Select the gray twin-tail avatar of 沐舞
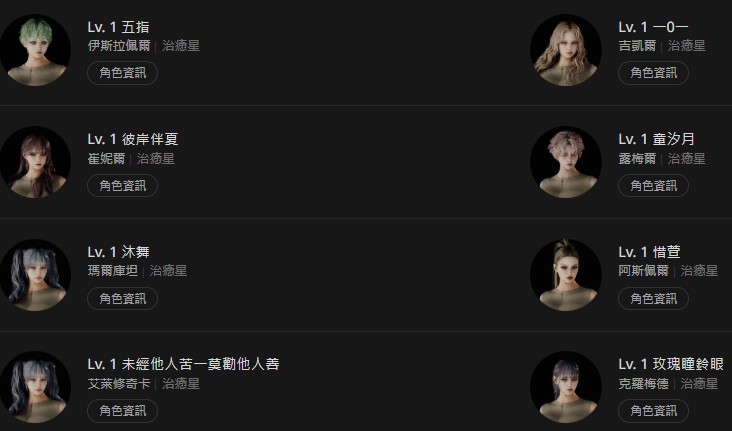Viewport: 732px width, 431px height. click(35, 275)
